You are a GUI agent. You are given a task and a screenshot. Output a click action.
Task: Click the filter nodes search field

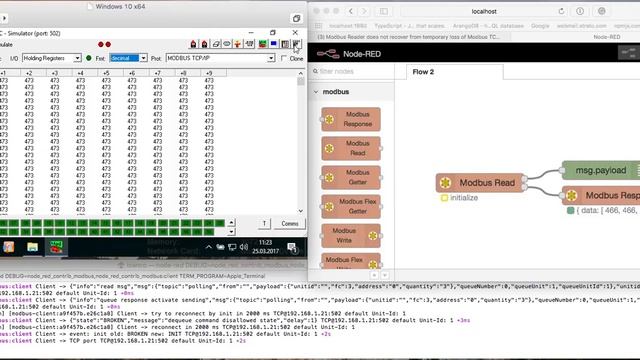pos(351,71)
